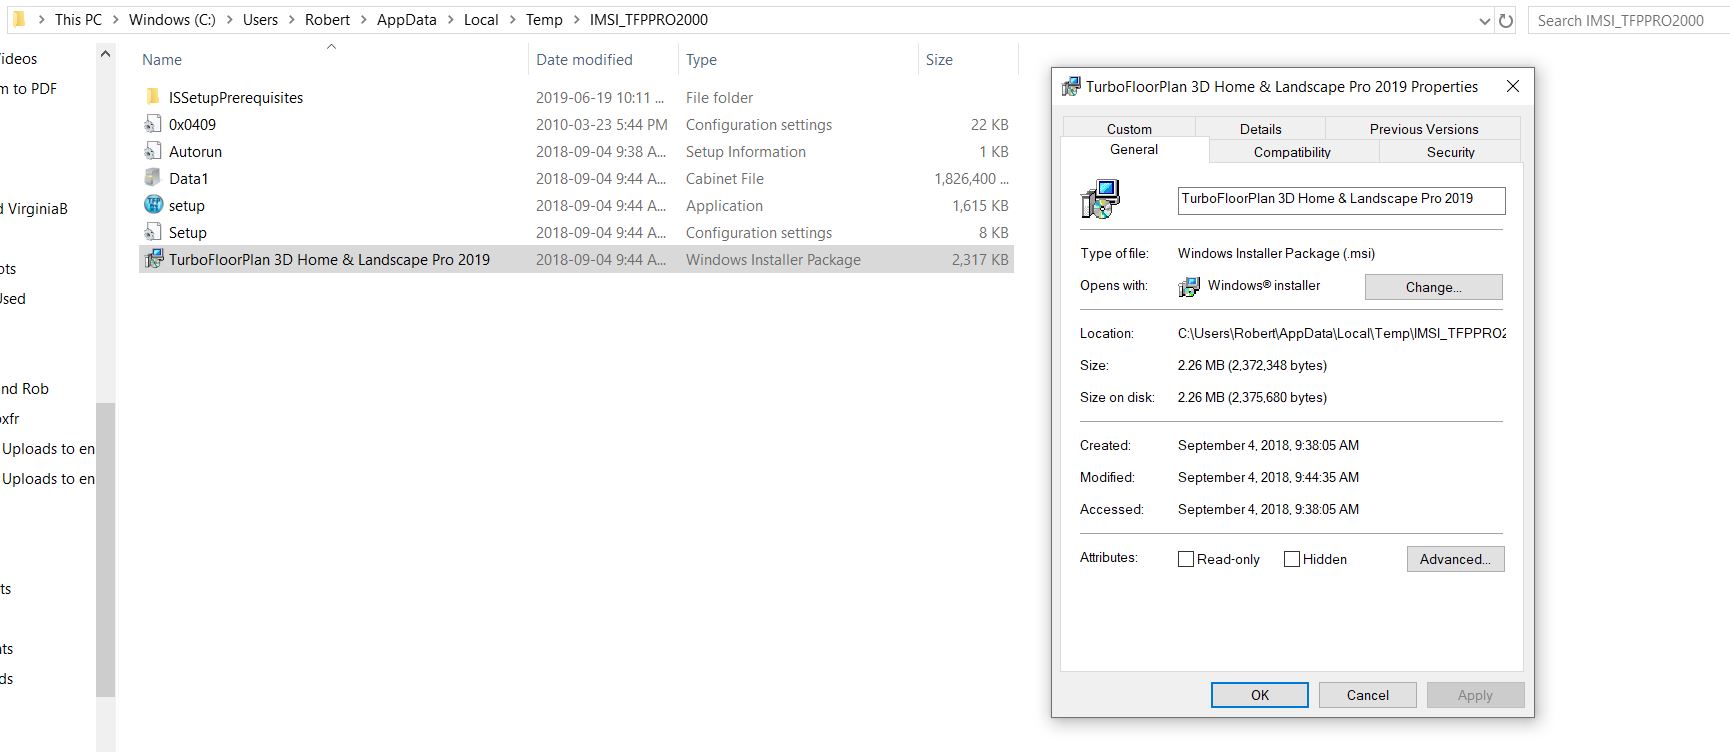Screen dimensions: 1730x752
Task: Expand the chevron after Users in address path
Action: [291, 20]
